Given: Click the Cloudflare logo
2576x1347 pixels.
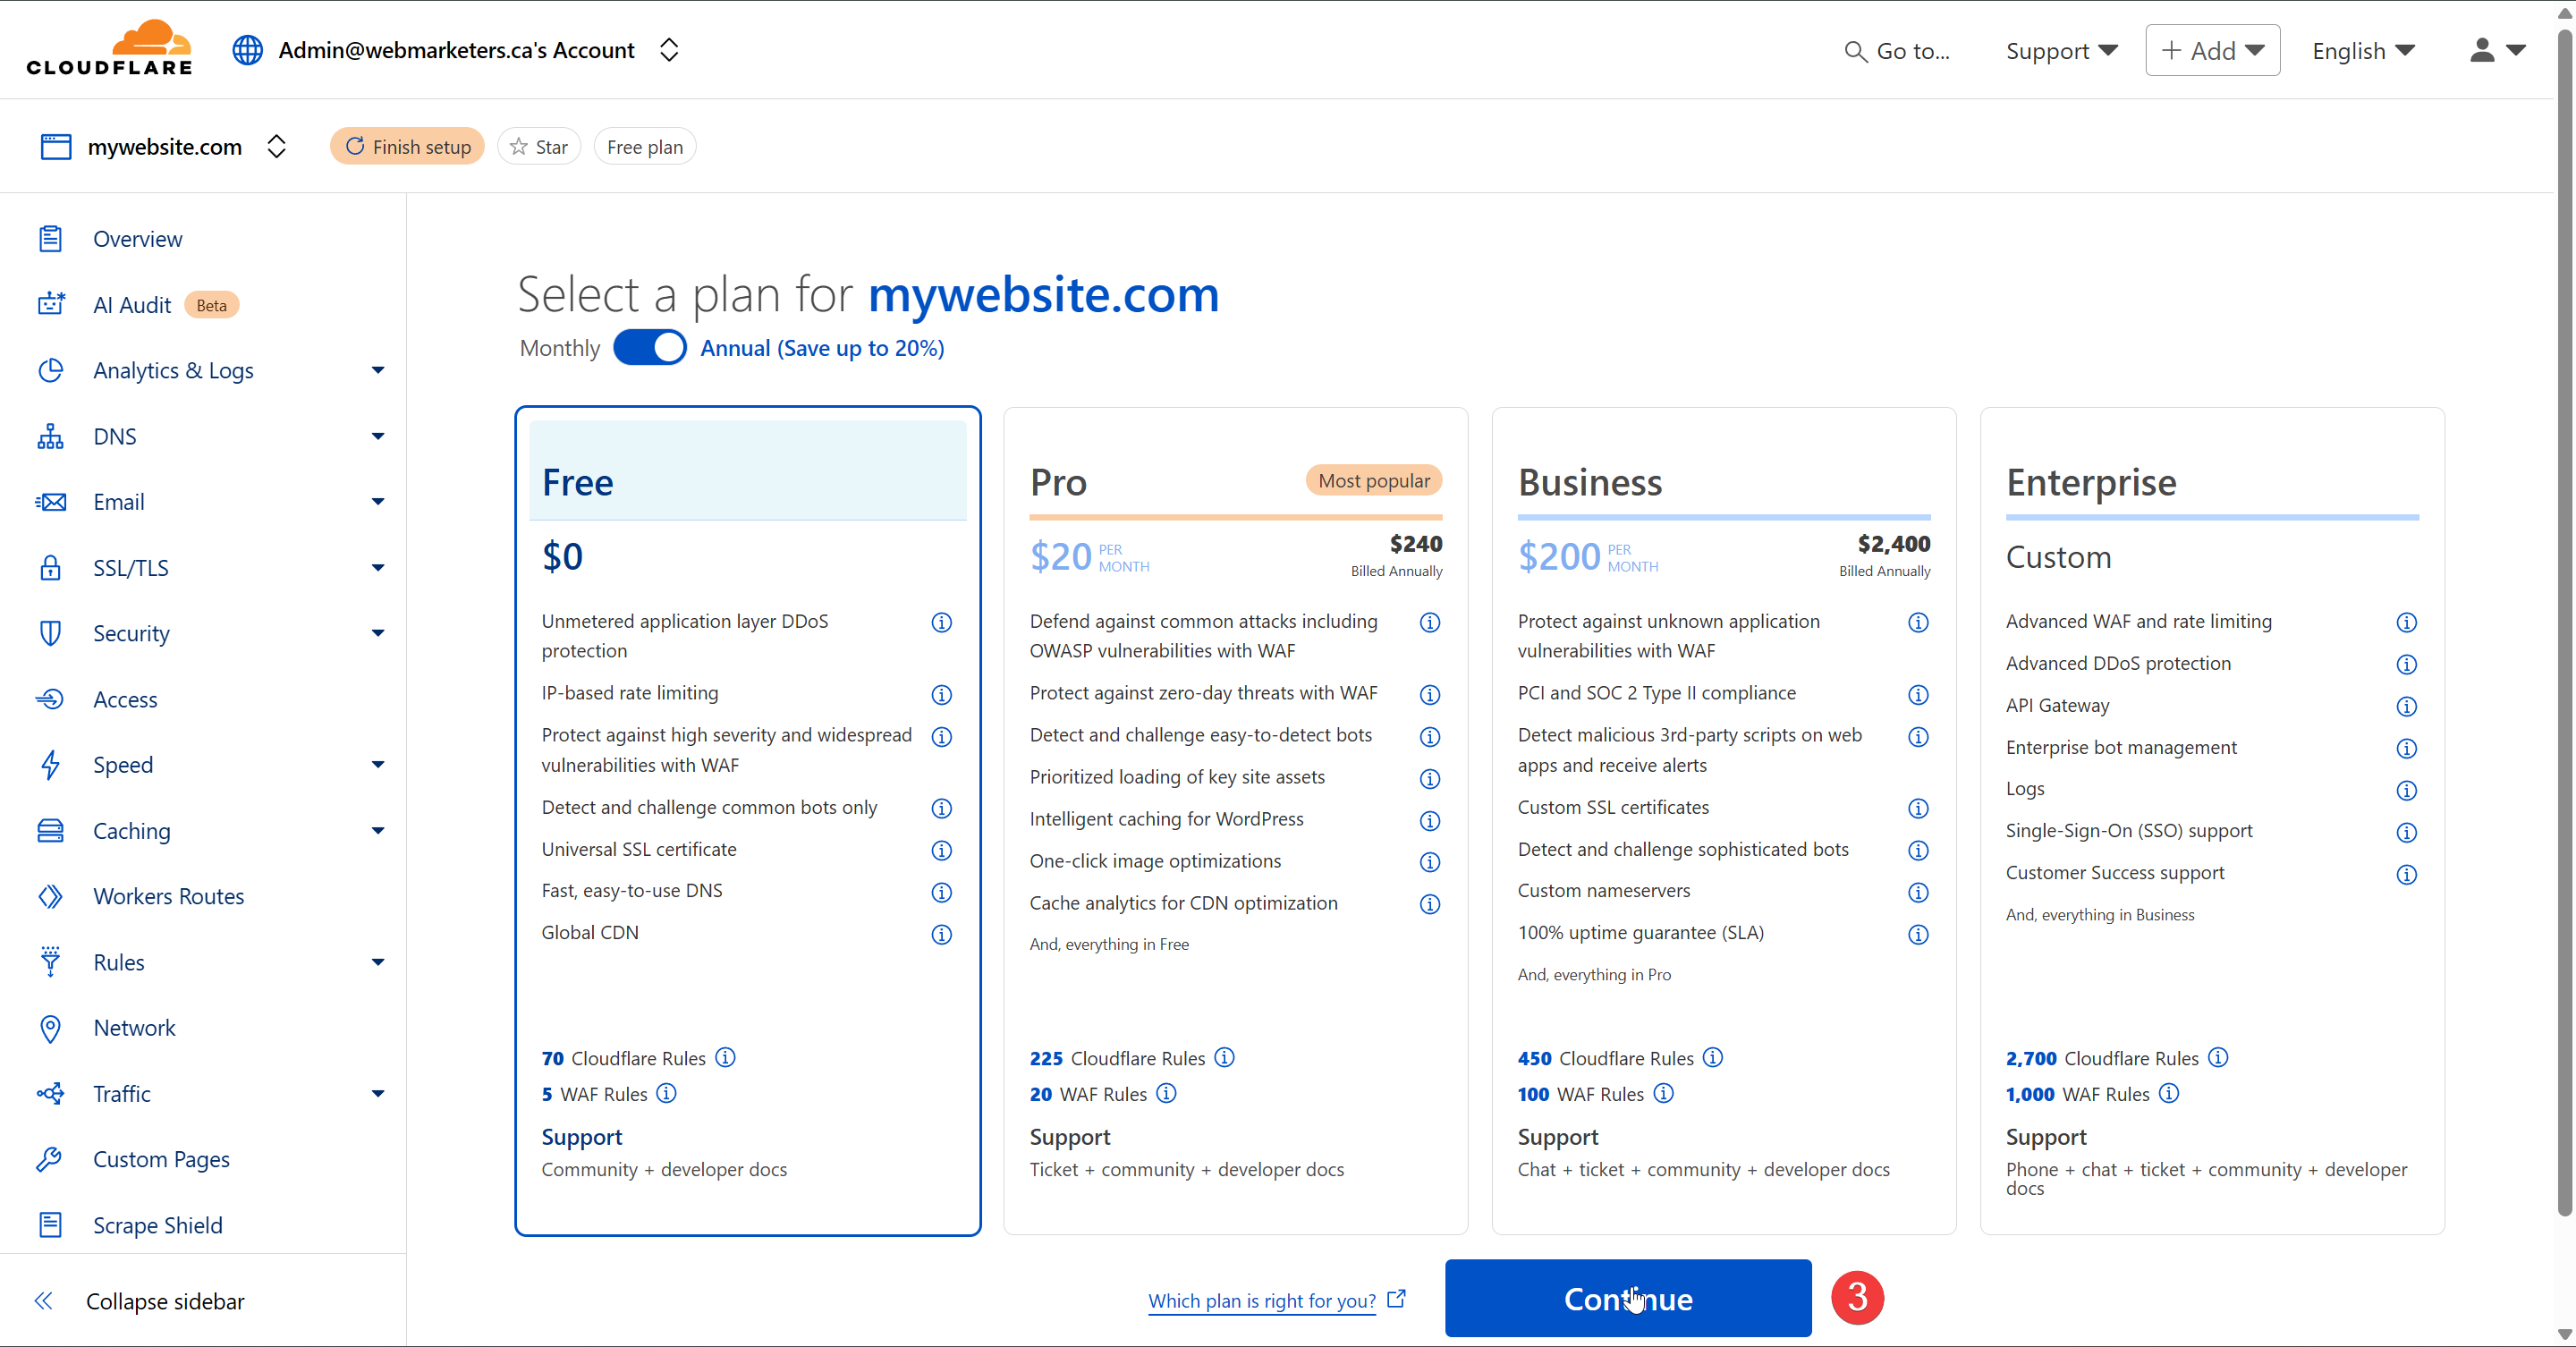Looking at the screenshot, I should click(x=109, y=48).
